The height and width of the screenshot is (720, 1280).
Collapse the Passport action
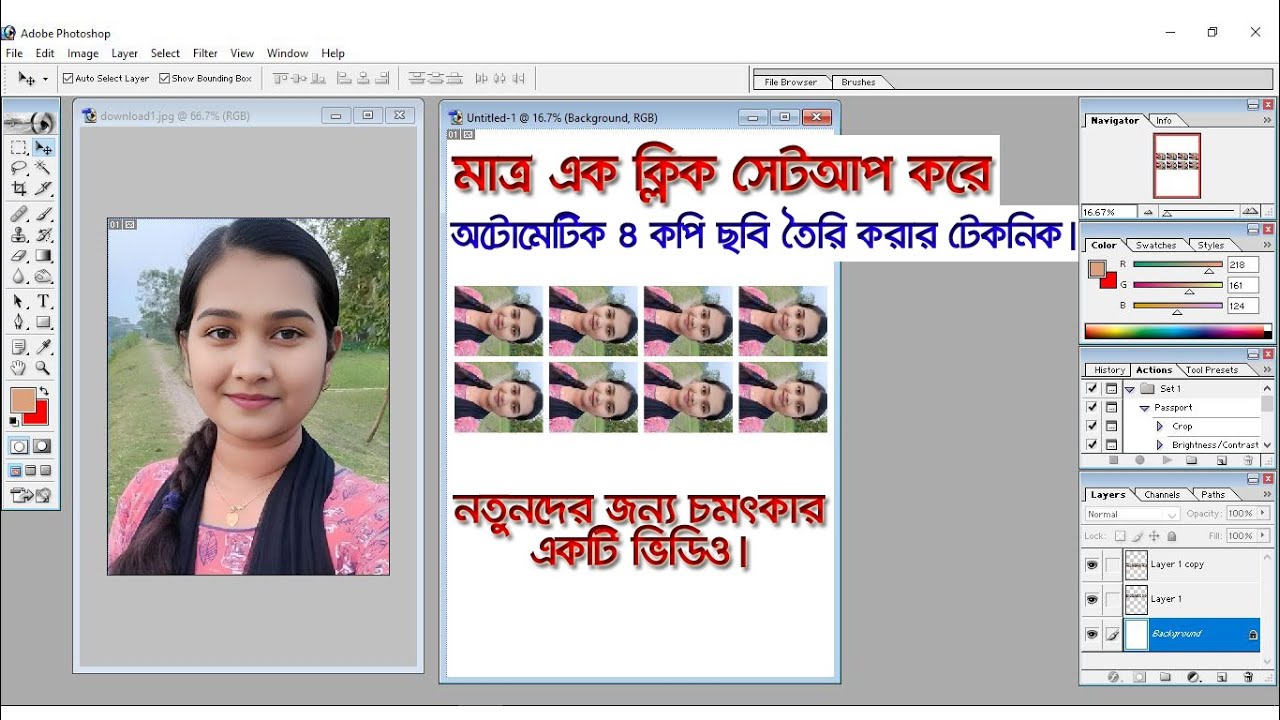coord(1145,408)
